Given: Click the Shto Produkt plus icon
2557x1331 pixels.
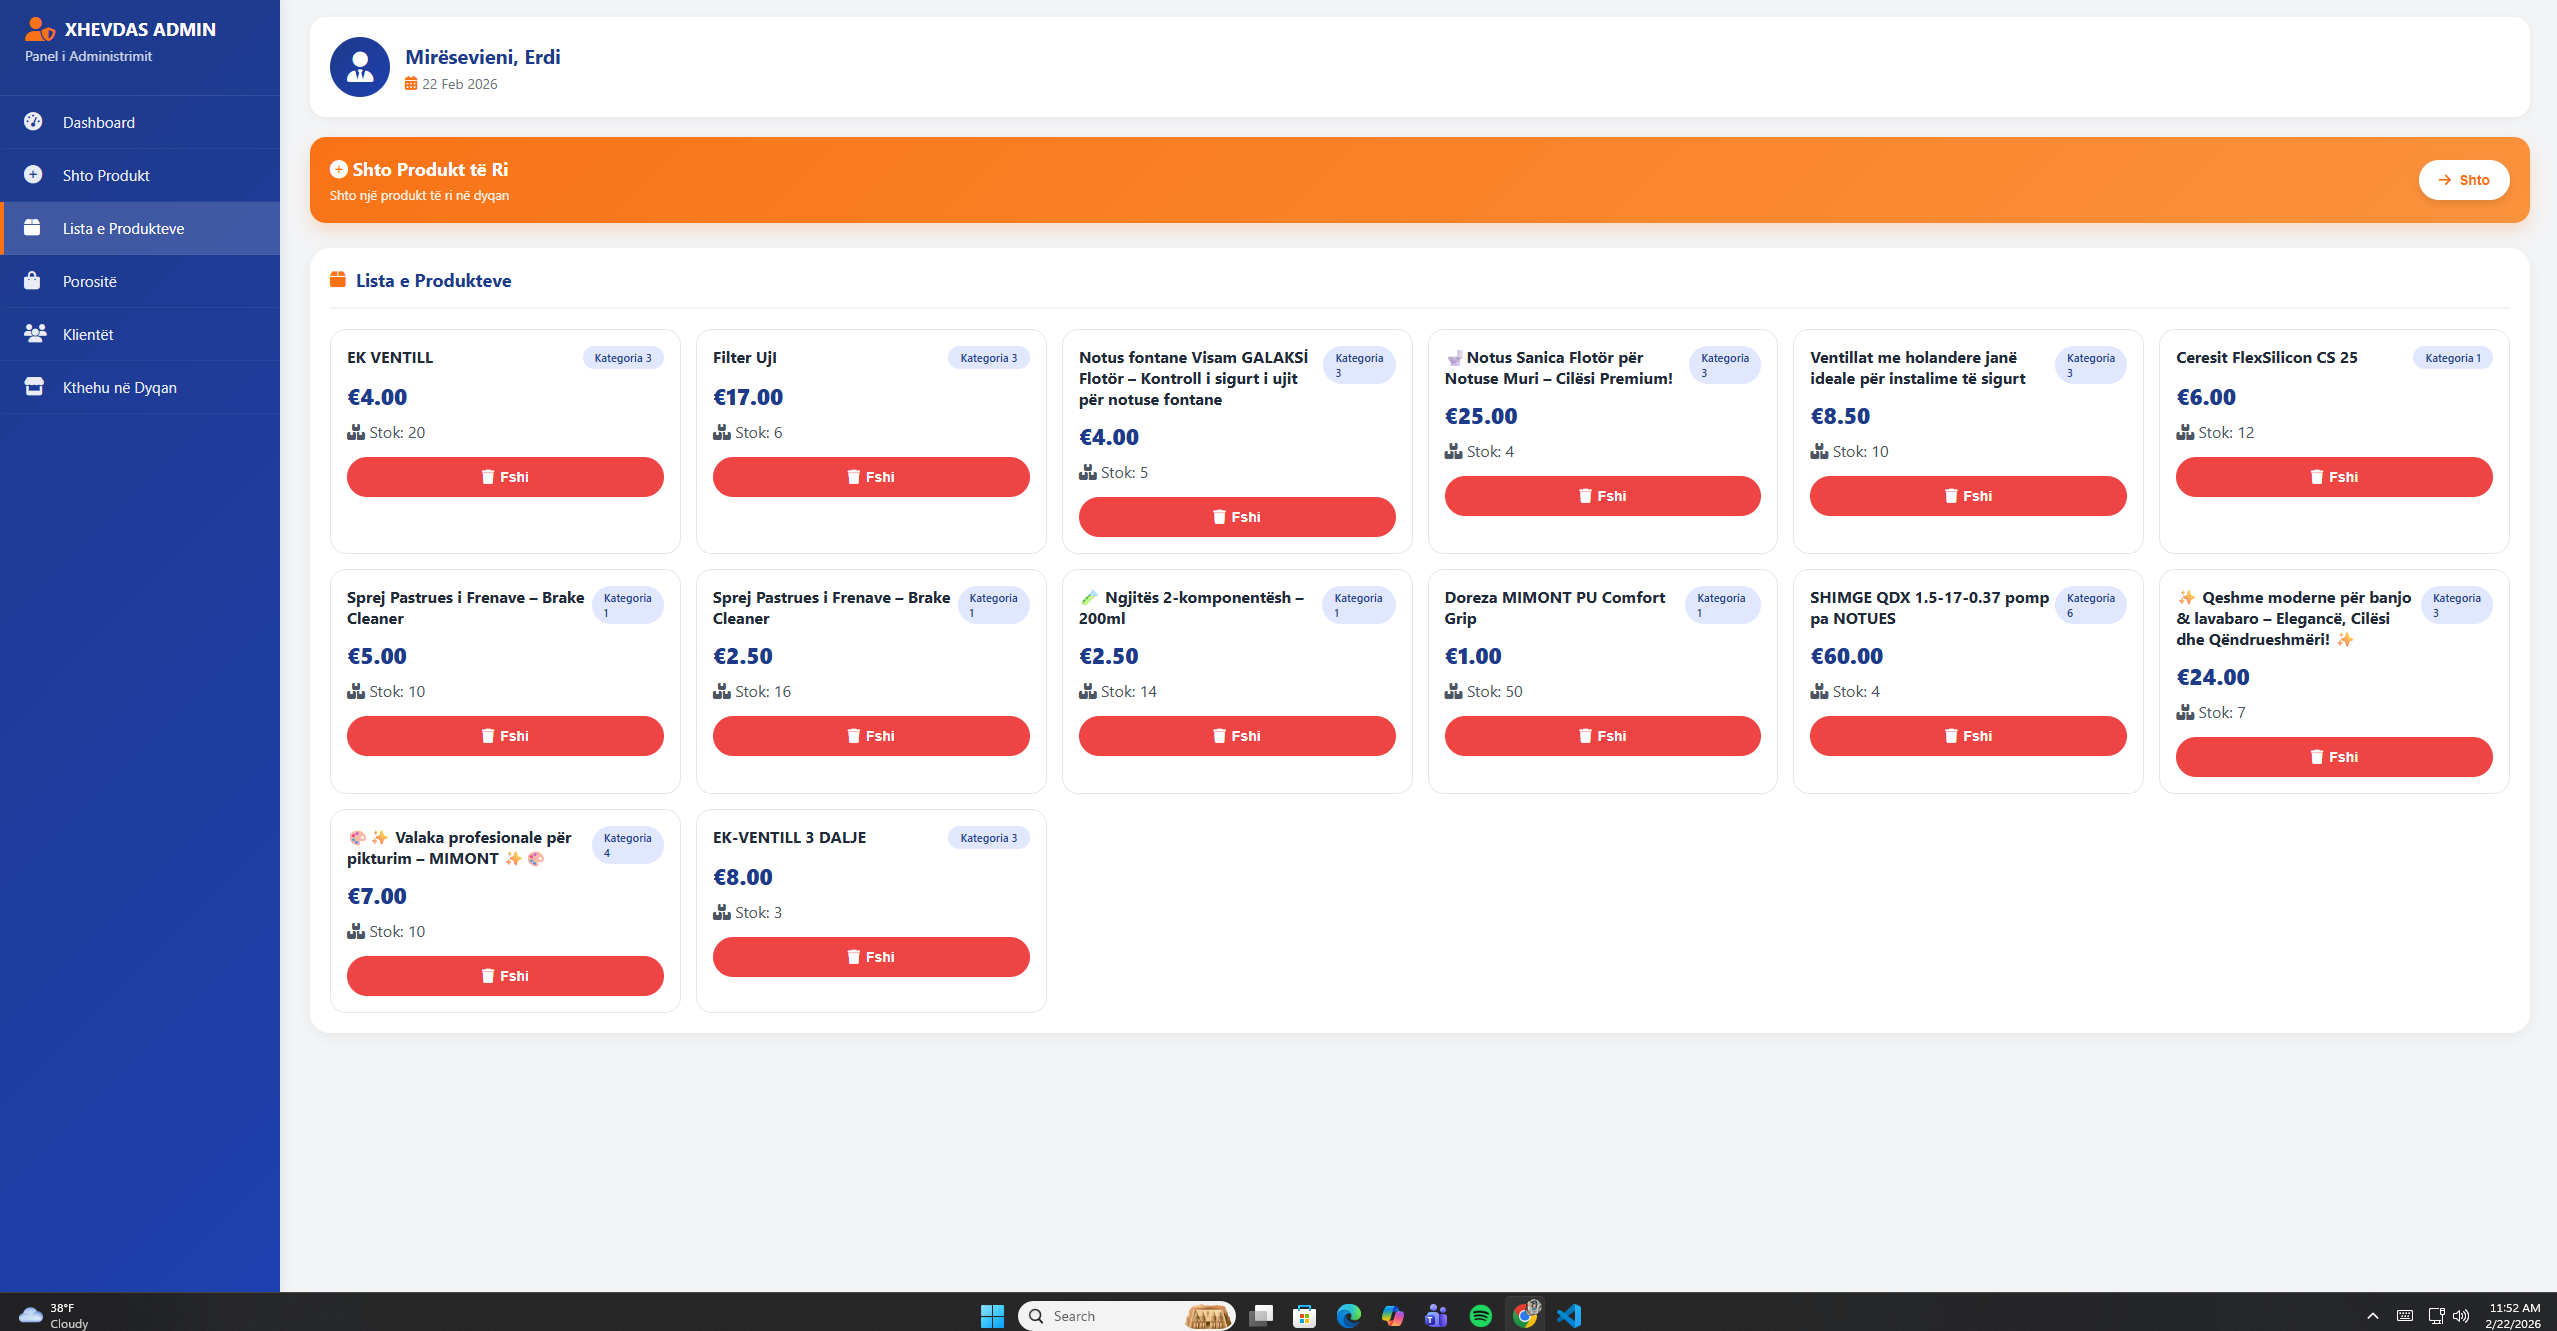Looking at the screenshot, I should 33,175.
